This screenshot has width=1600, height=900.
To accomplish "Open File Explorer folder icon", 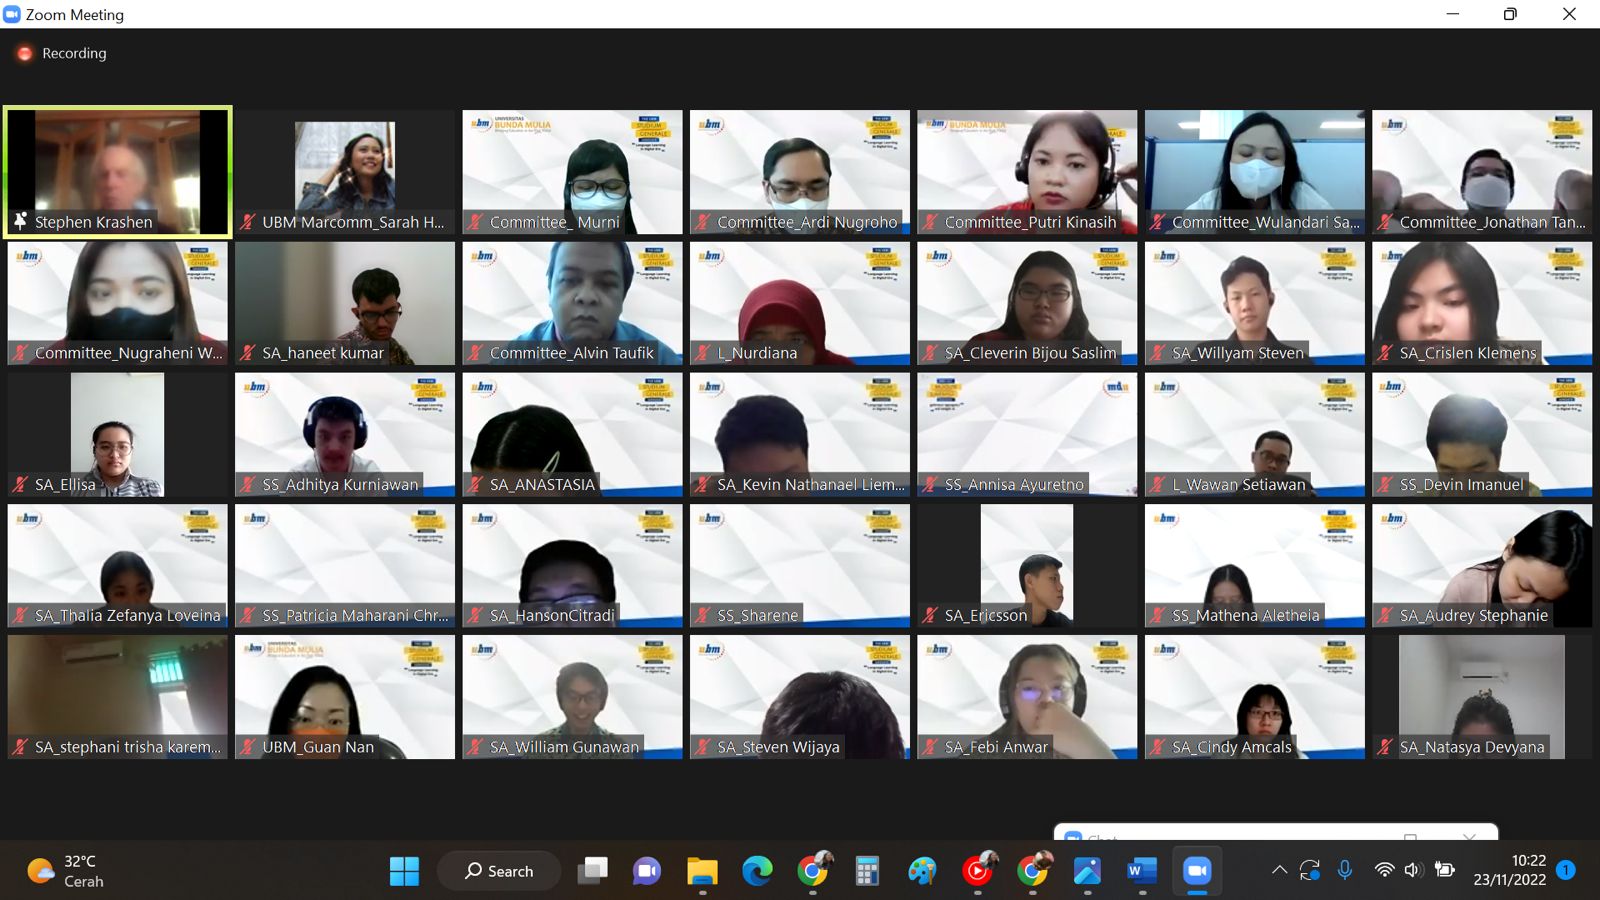I will pos(702,871).
